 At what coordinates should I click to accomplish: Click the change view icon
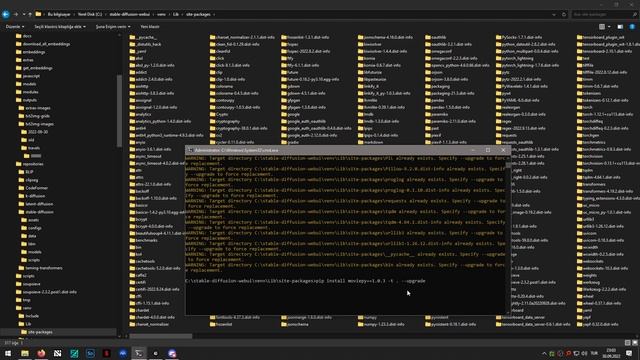602,27
